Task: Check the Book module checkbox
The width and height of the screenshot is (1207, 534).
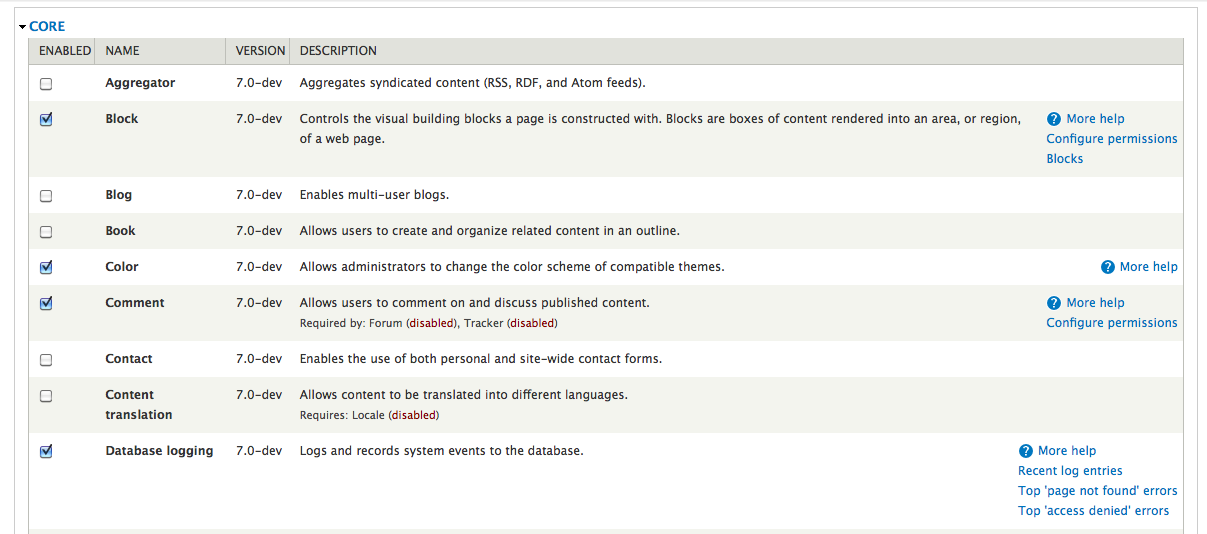Action: click(46, 232)
